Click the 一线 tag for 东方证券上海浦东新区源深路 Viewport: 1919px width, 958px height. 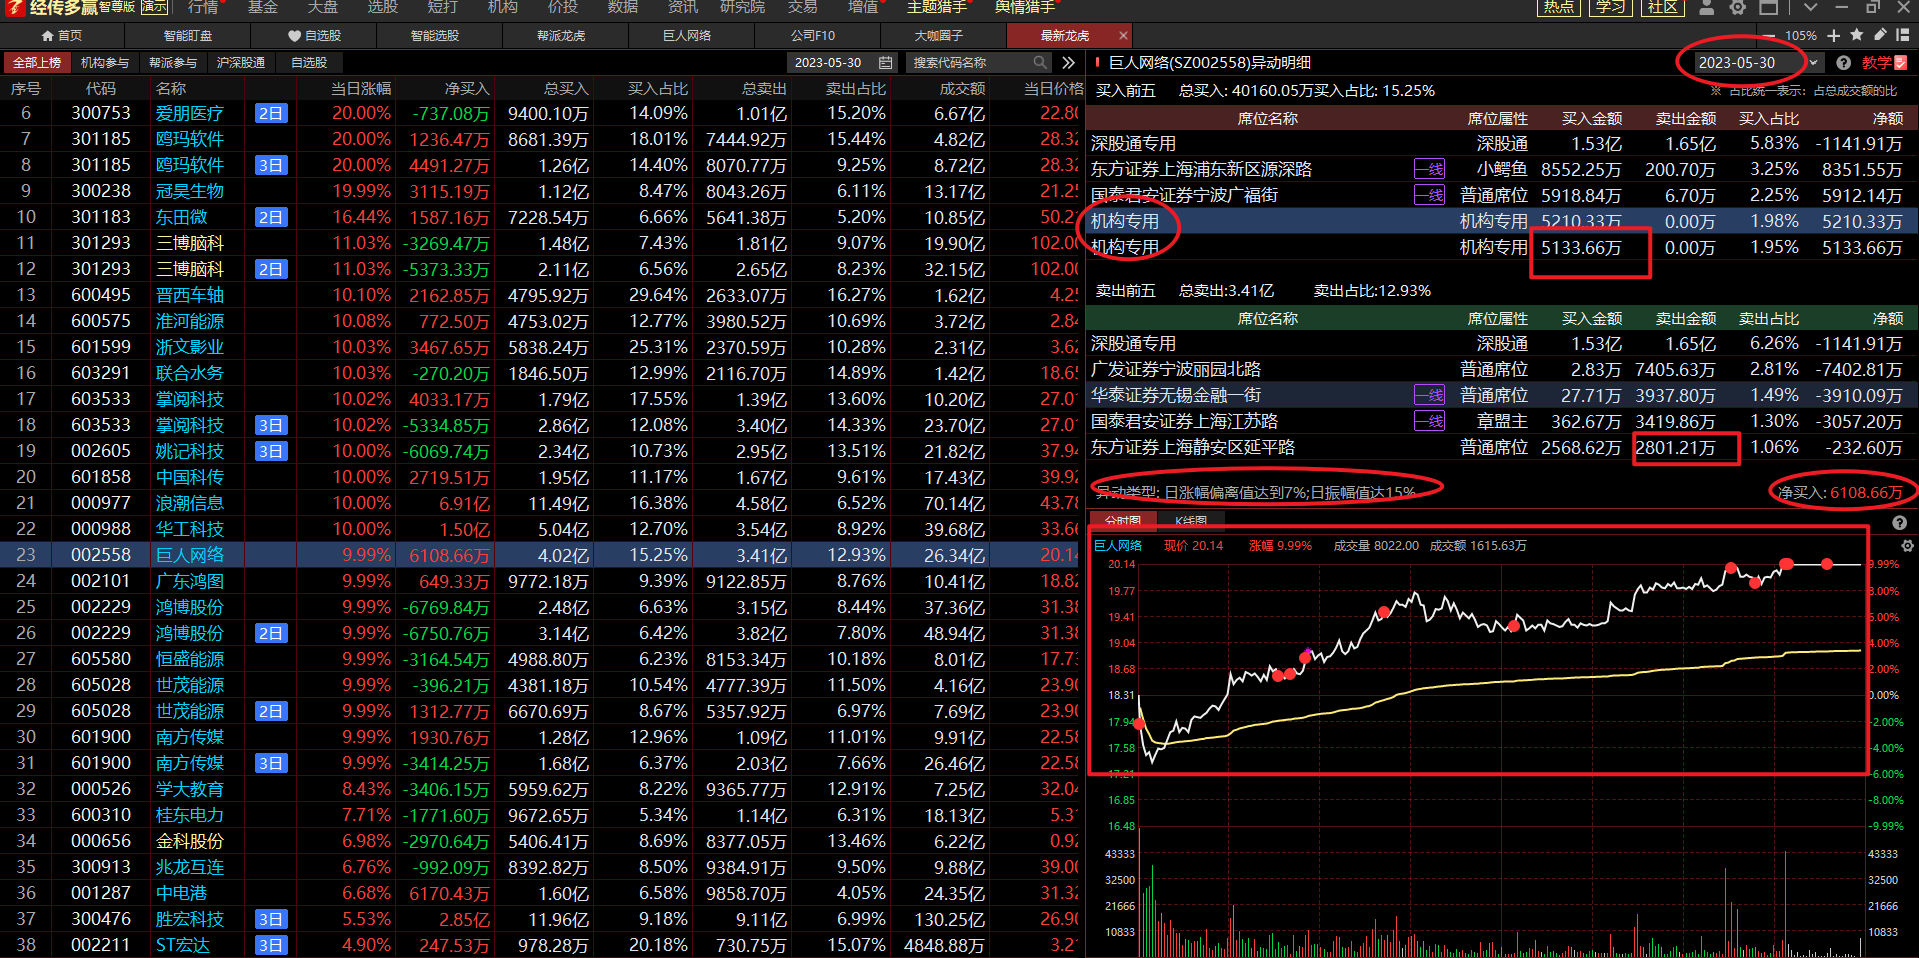tap(1429, 169)
